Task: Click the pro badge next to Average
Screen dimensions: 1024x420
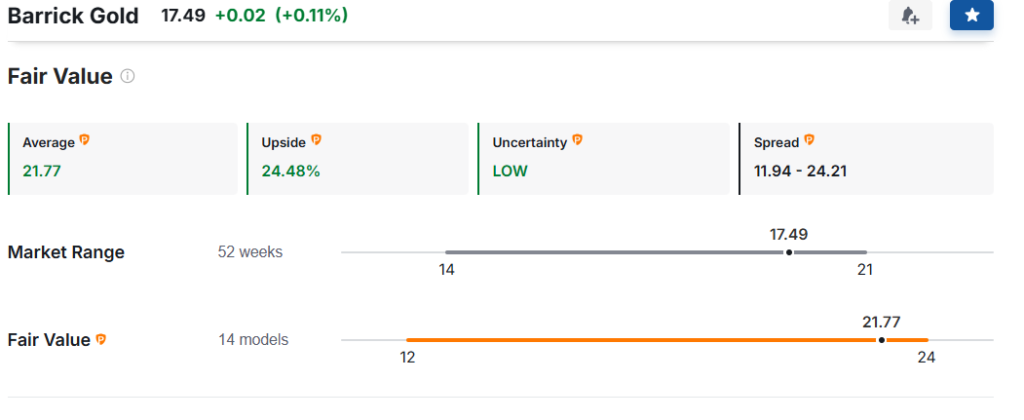Action: point(84,140)
